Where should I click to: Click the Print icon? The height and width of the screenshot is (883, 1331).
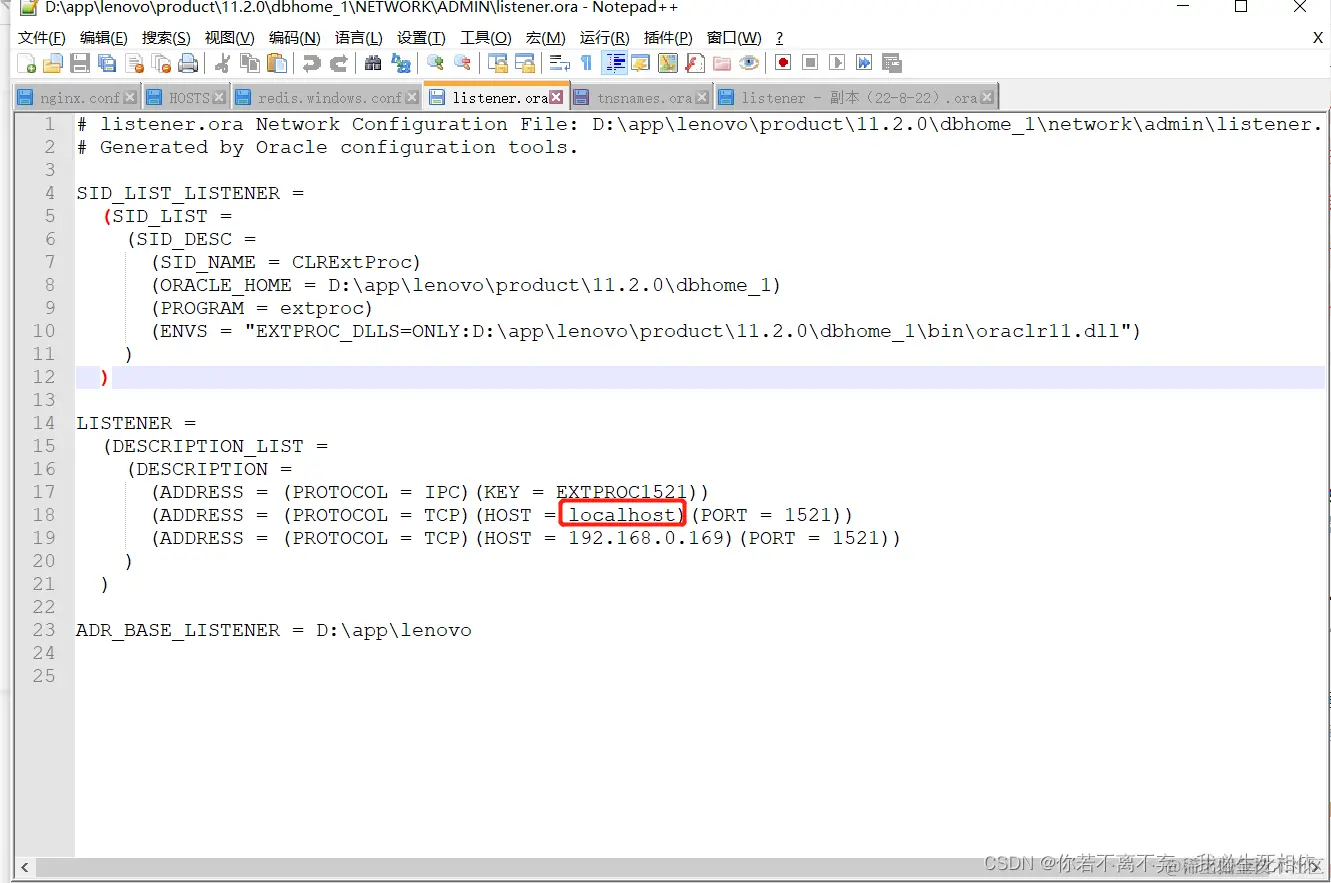188,63
